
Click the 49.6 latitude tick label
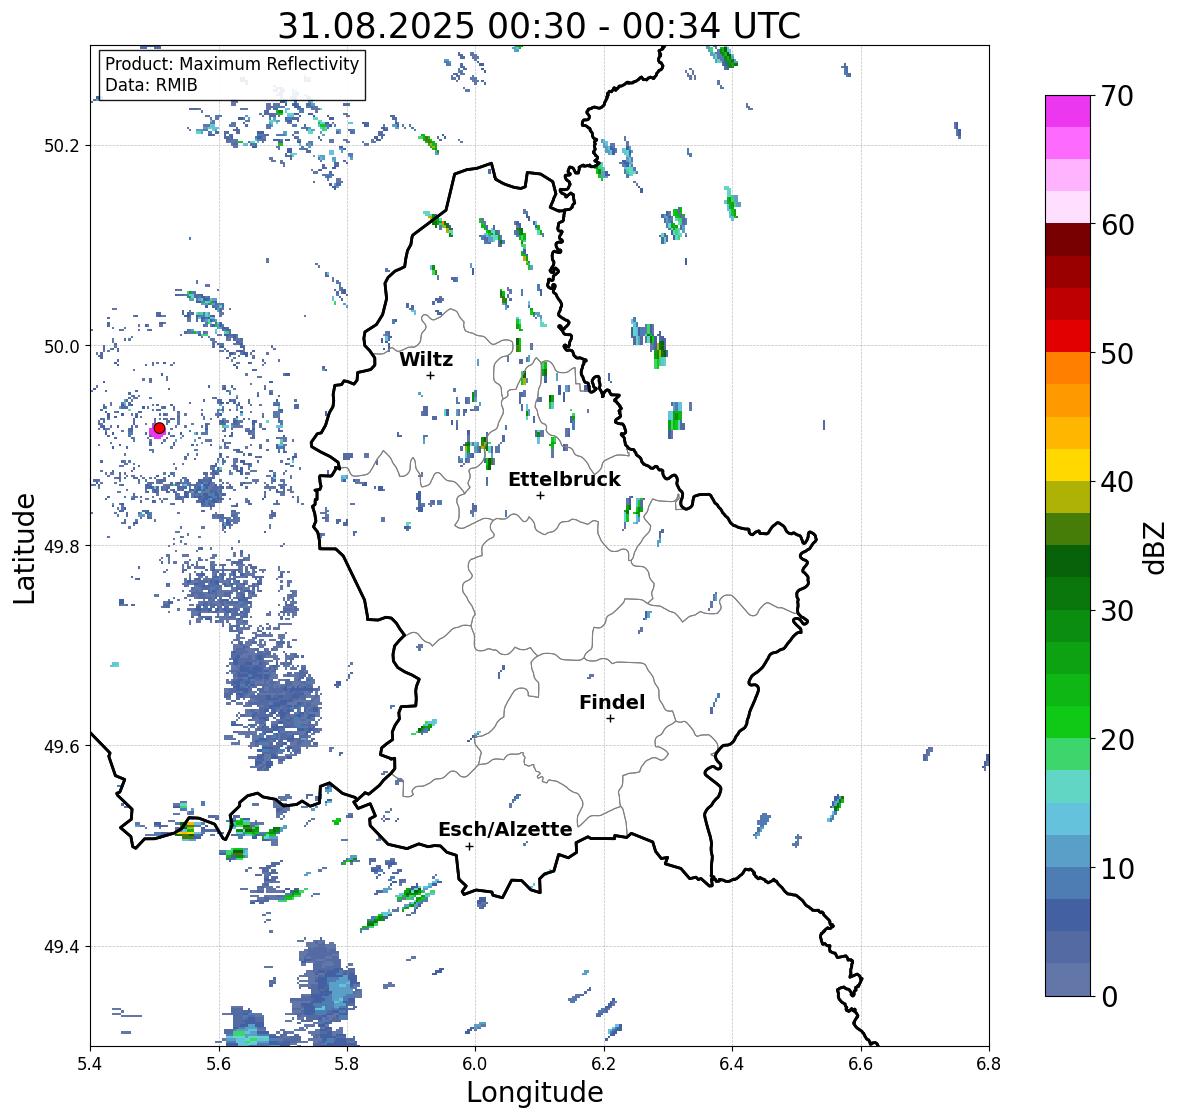tap(62, 746)
